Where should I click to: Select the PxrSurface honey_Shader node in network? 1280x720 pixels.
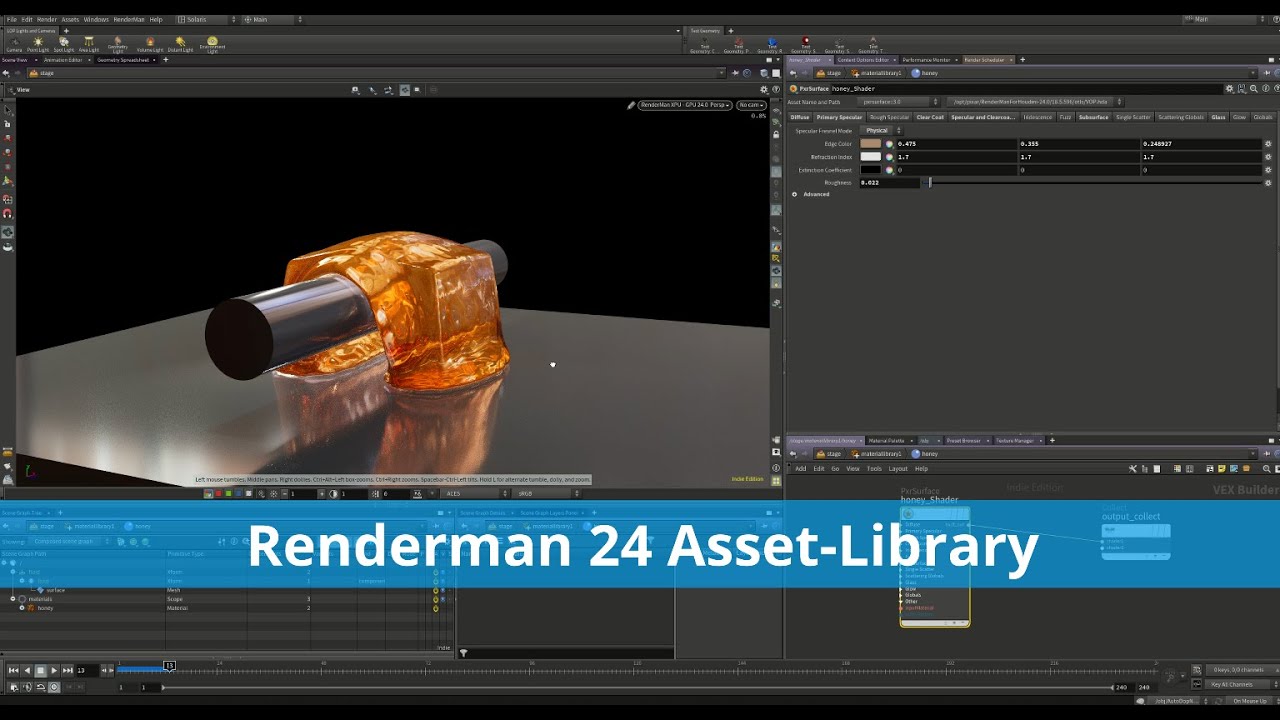[x=934, y=566]
